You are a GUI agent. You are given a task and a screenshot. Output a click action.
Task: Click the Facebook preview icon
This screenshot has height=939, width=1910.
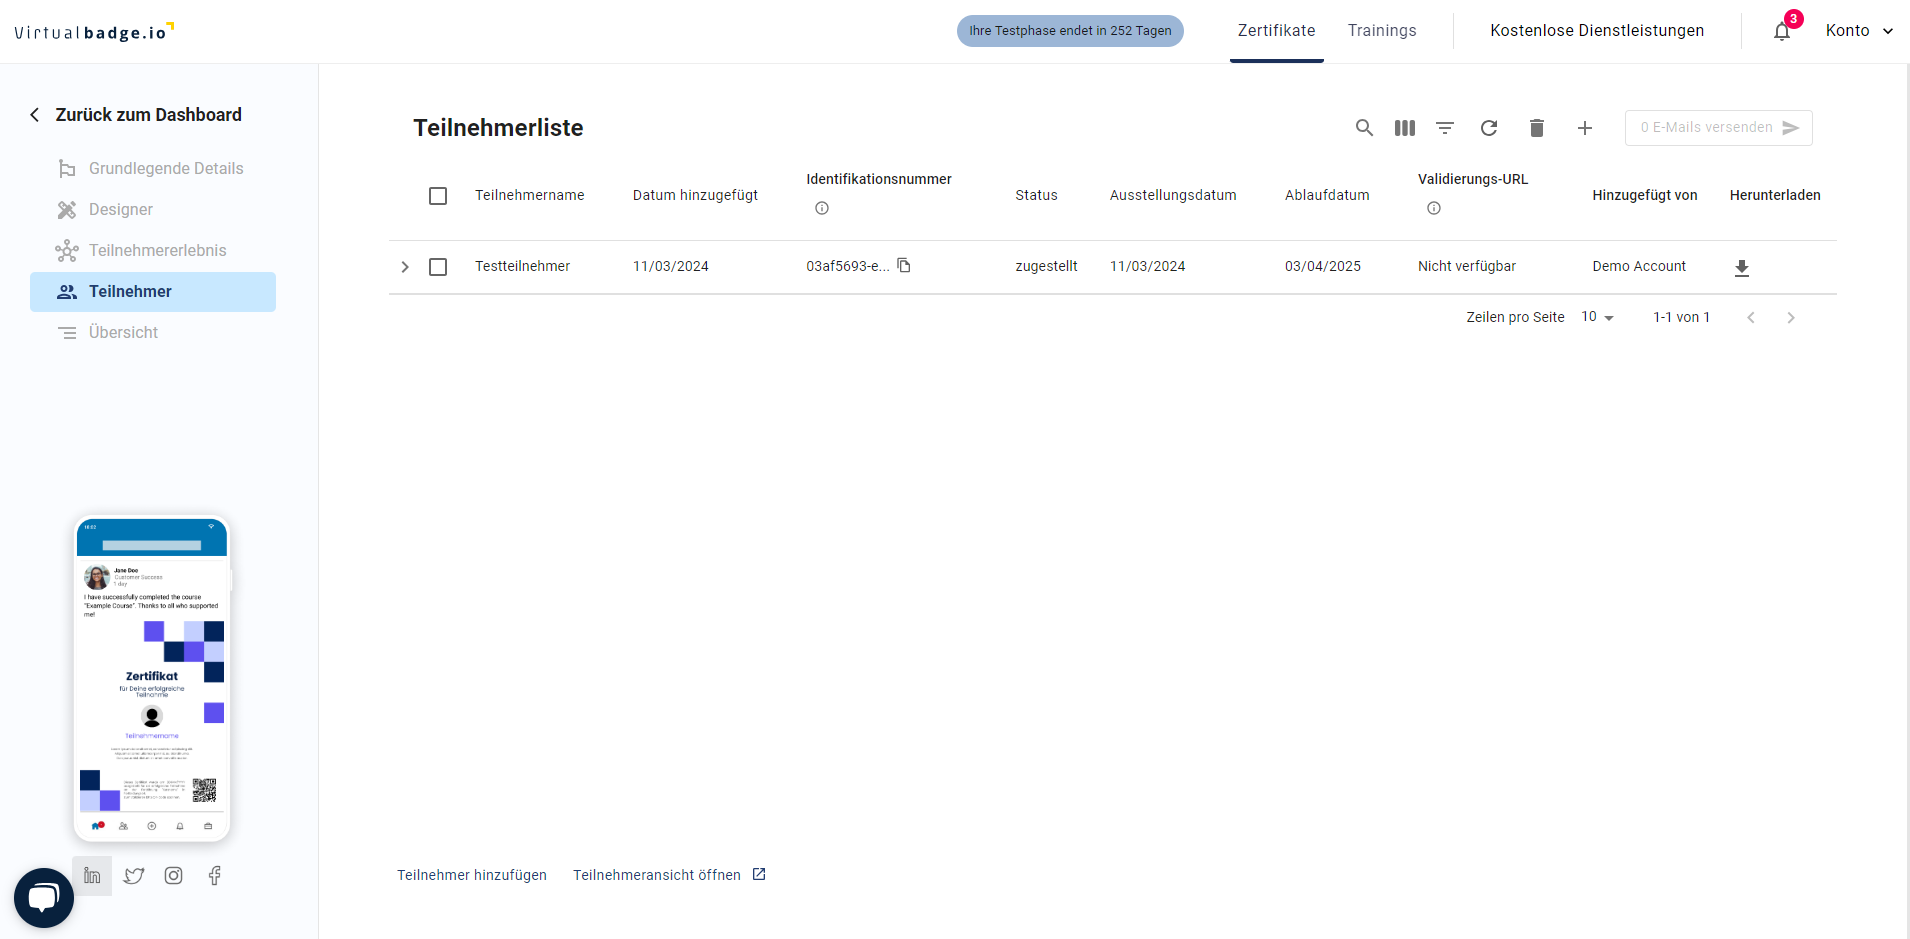coord(214,876)
